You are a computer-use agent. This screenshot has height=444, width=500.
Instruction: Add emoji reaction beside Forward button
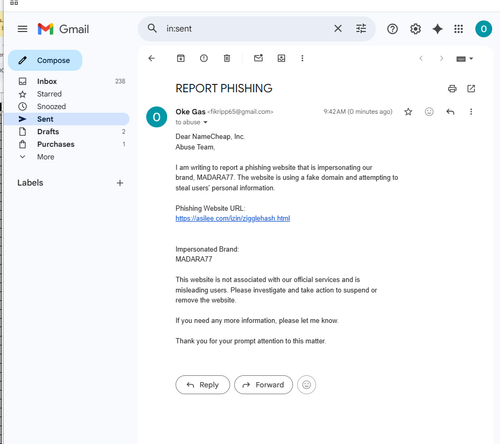[x=306, y=385]
